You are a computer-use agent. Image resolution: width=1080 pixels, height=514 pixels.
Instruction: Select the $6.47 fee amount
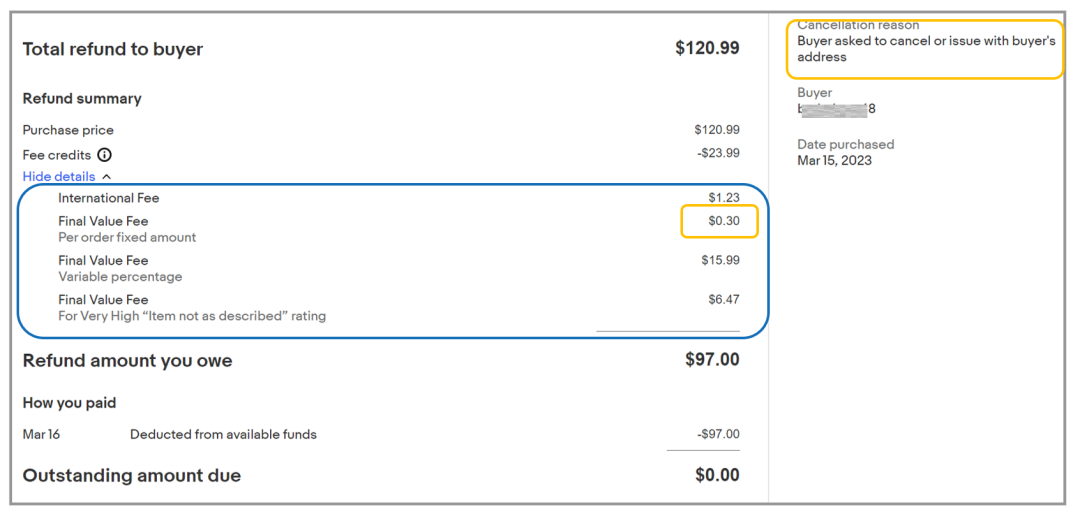click(724, 299)
